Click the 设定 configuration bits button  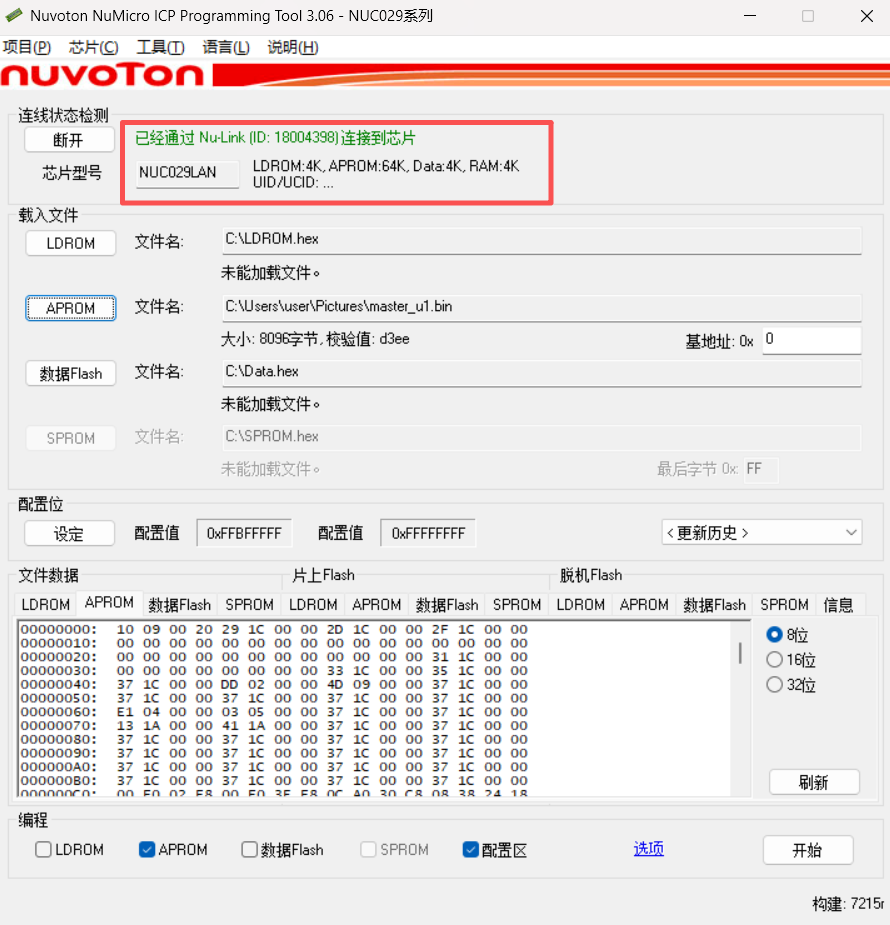pyautogui.click(x=69, y=534)
